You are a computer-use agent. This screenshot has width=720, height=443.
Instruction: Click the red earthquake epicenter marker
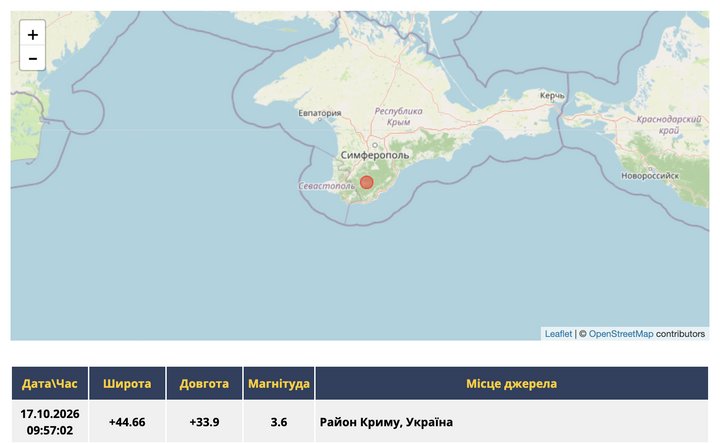366,182
